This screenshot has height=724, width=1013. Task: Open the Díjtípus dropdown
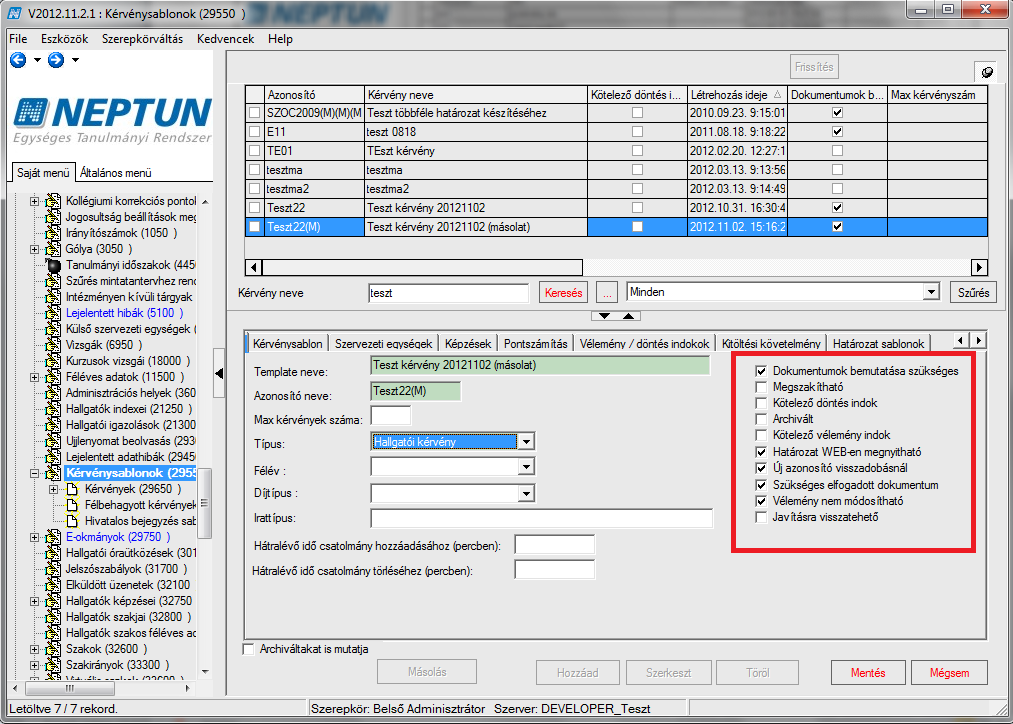click(x=527, y=494)
